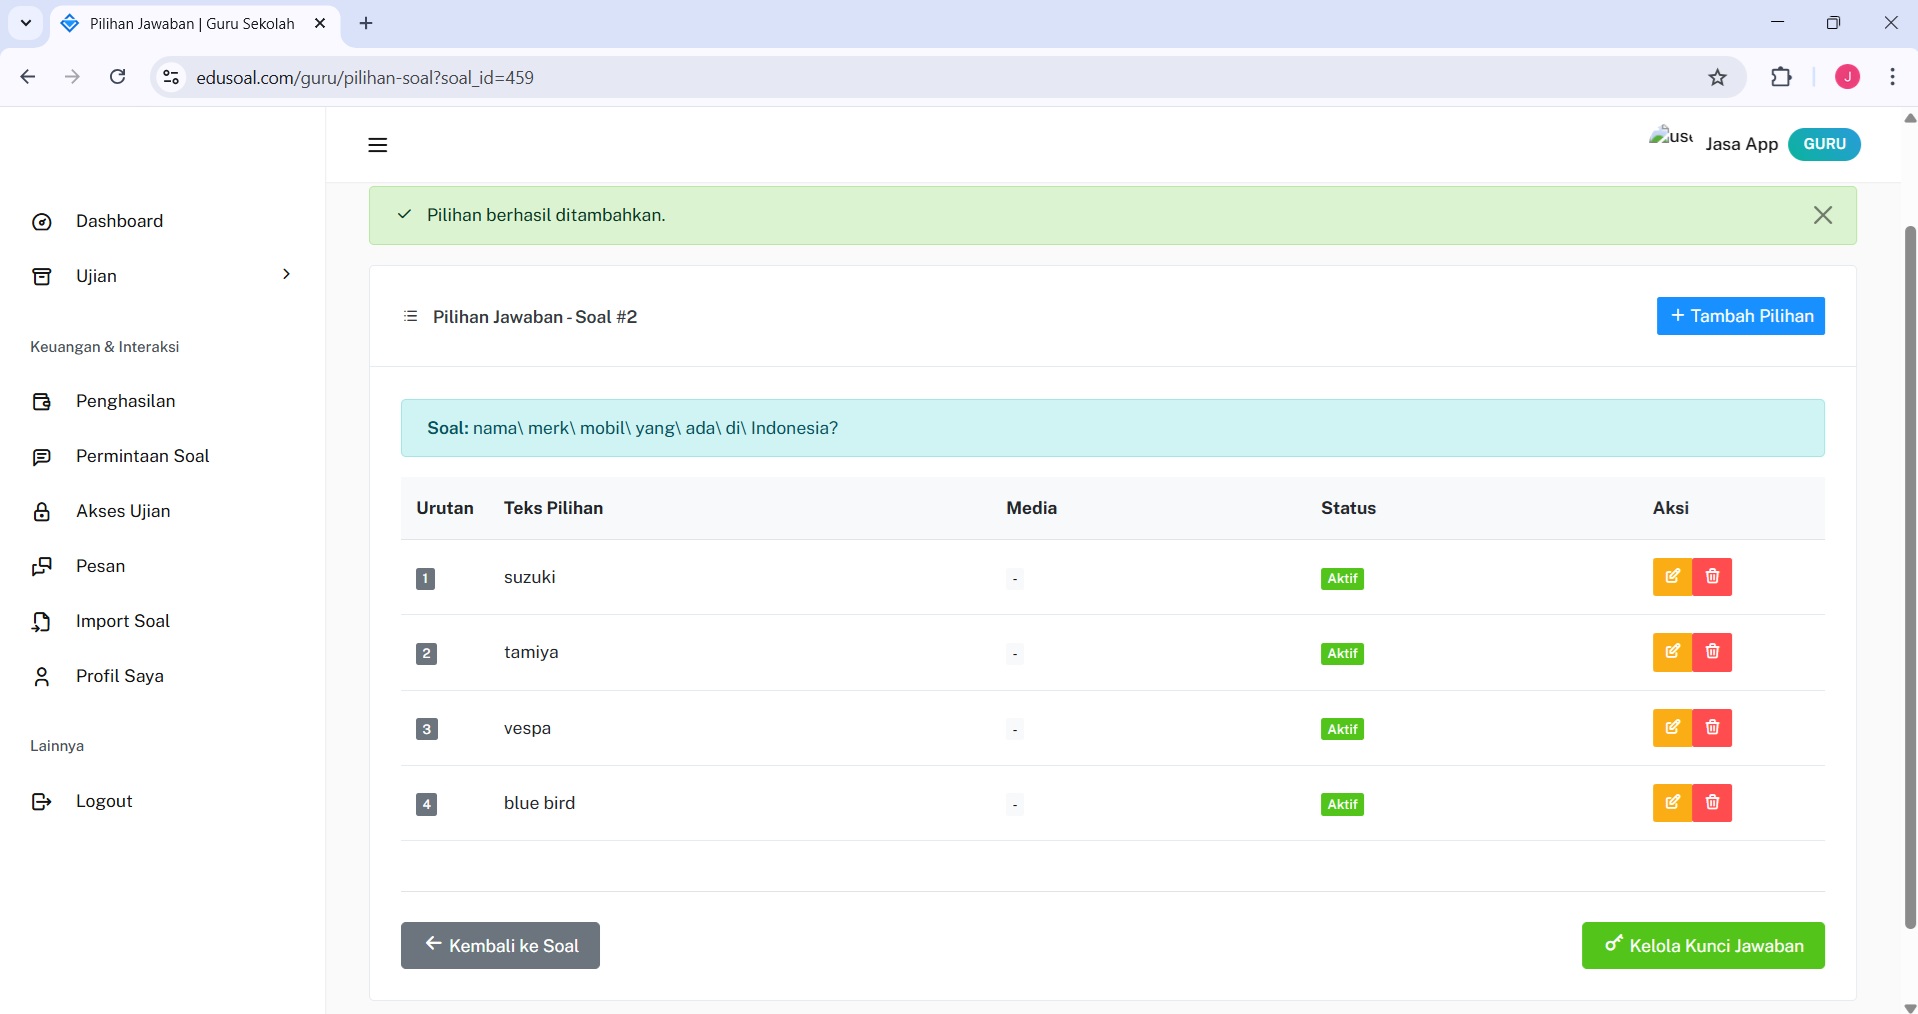This screenshot has width=1918, height=1014.
Task: Toggle the hamburger sidebar menu
Action: tap(377, 145)
